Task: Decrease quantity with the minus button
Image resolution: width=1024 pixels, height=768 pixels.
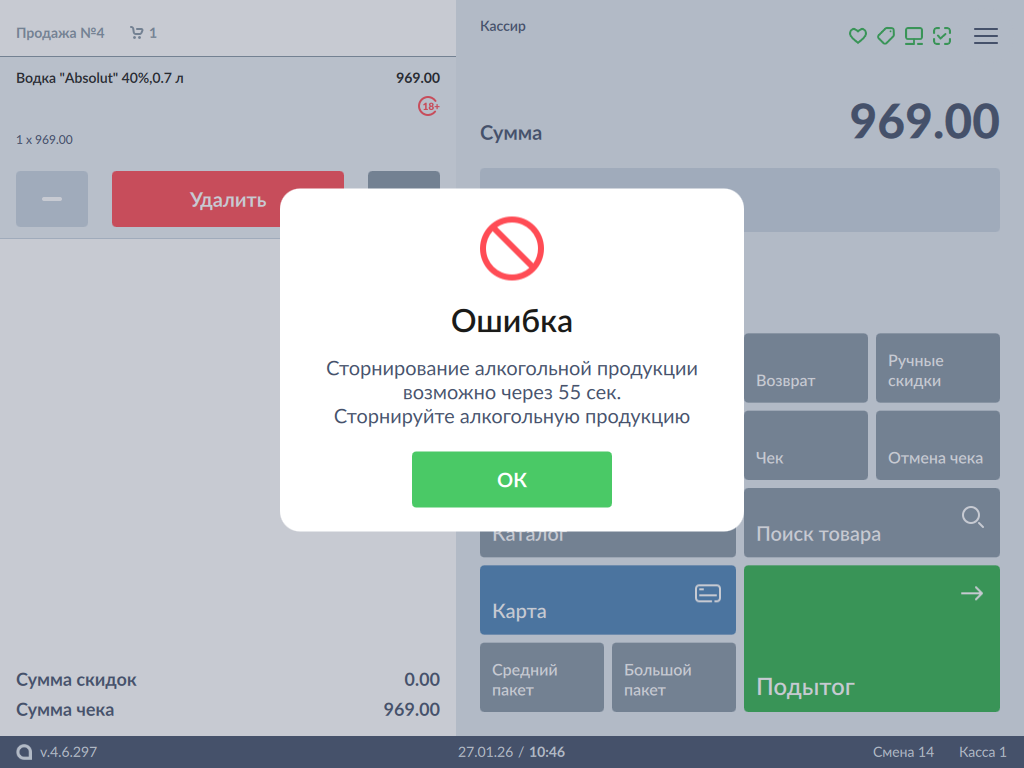Action: pyautogui.click(x=52, y=199)
